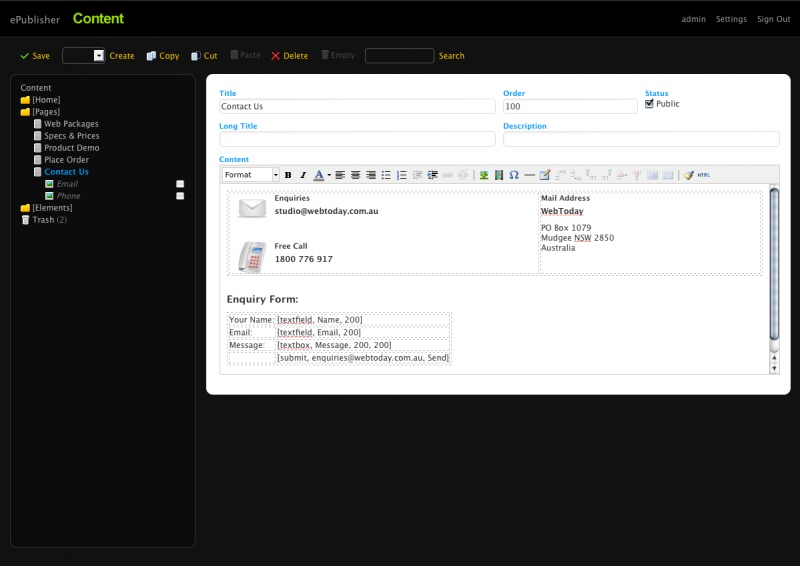
Task: Click the align center icon
Action: [x=355, y=175]
